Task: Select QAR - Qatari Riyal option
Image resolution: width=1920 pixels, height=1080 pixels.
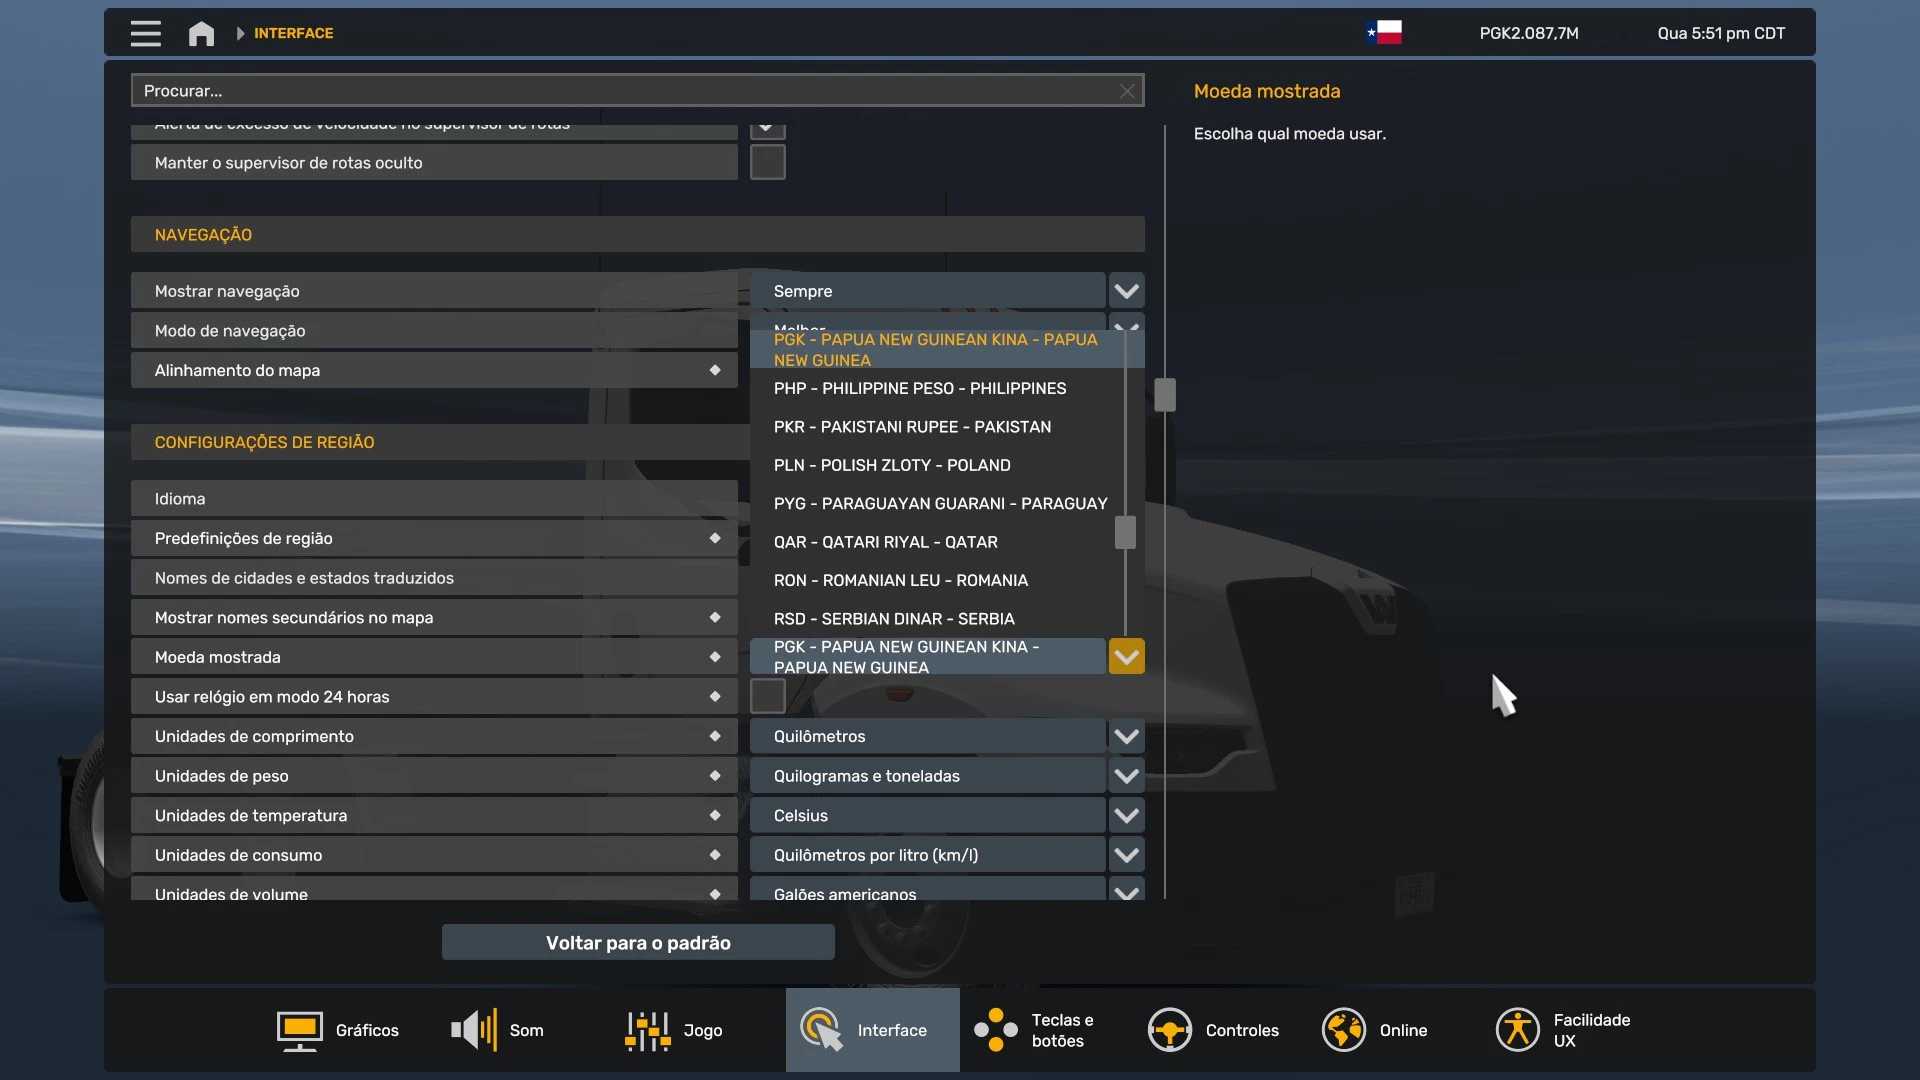Action: click(885, 542)
